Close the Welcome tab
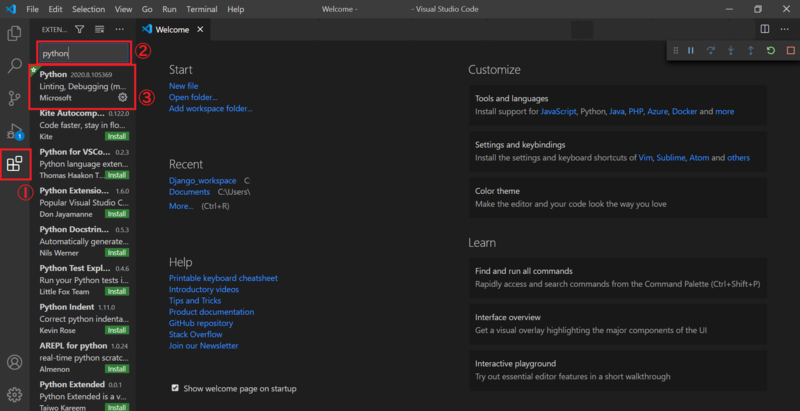 (x=200, y=30)
